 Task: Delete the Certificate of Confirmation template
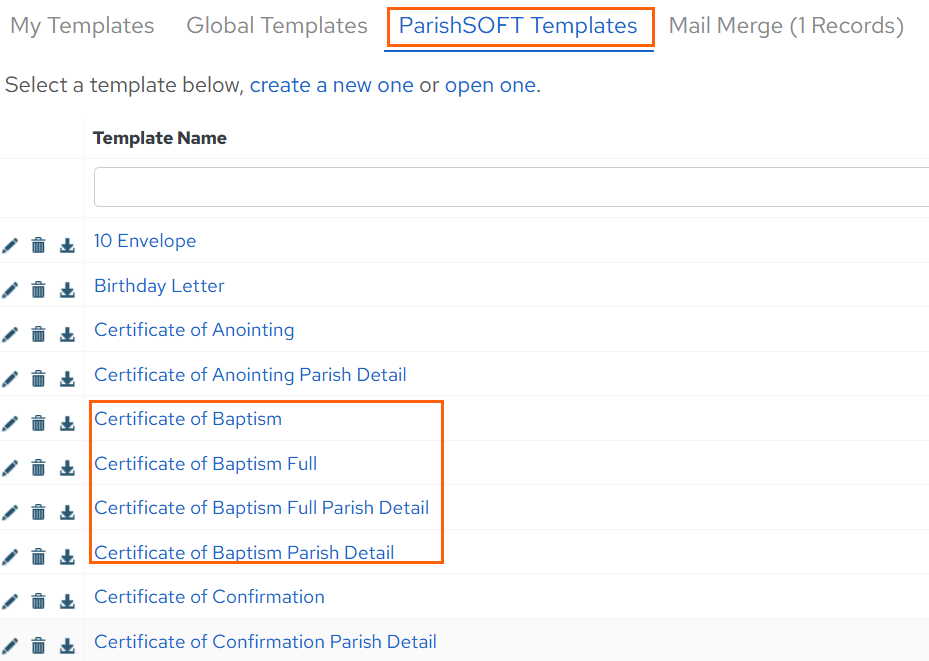click(39, 601)
